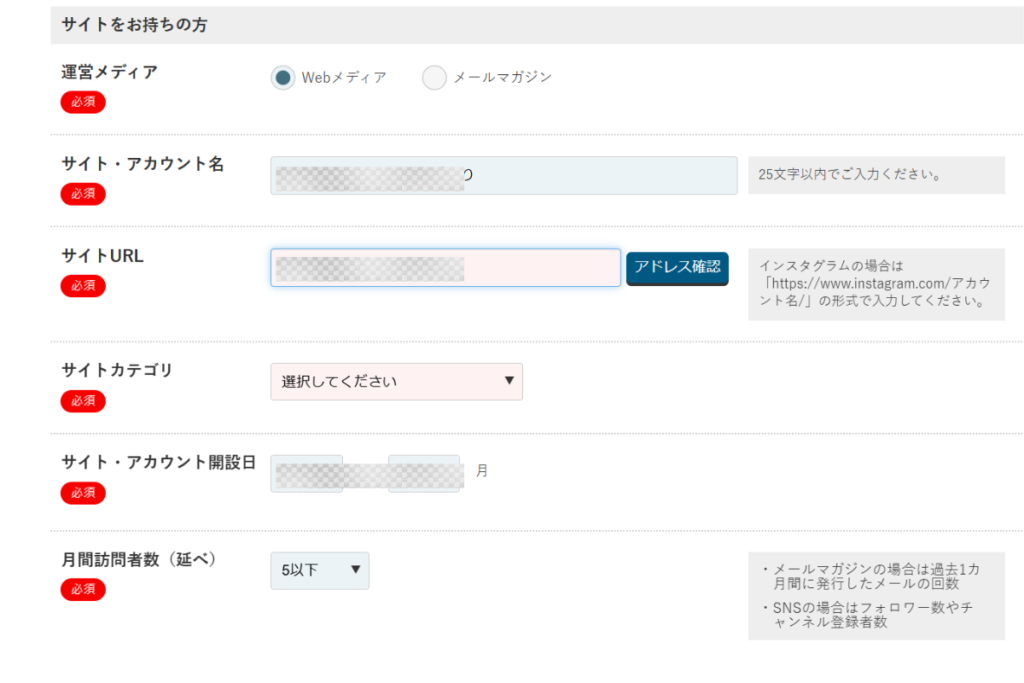This screenshot has width=1024, height=683.
Task: Click the サイト・アカウント名 text field
Action: click(503, 176)
